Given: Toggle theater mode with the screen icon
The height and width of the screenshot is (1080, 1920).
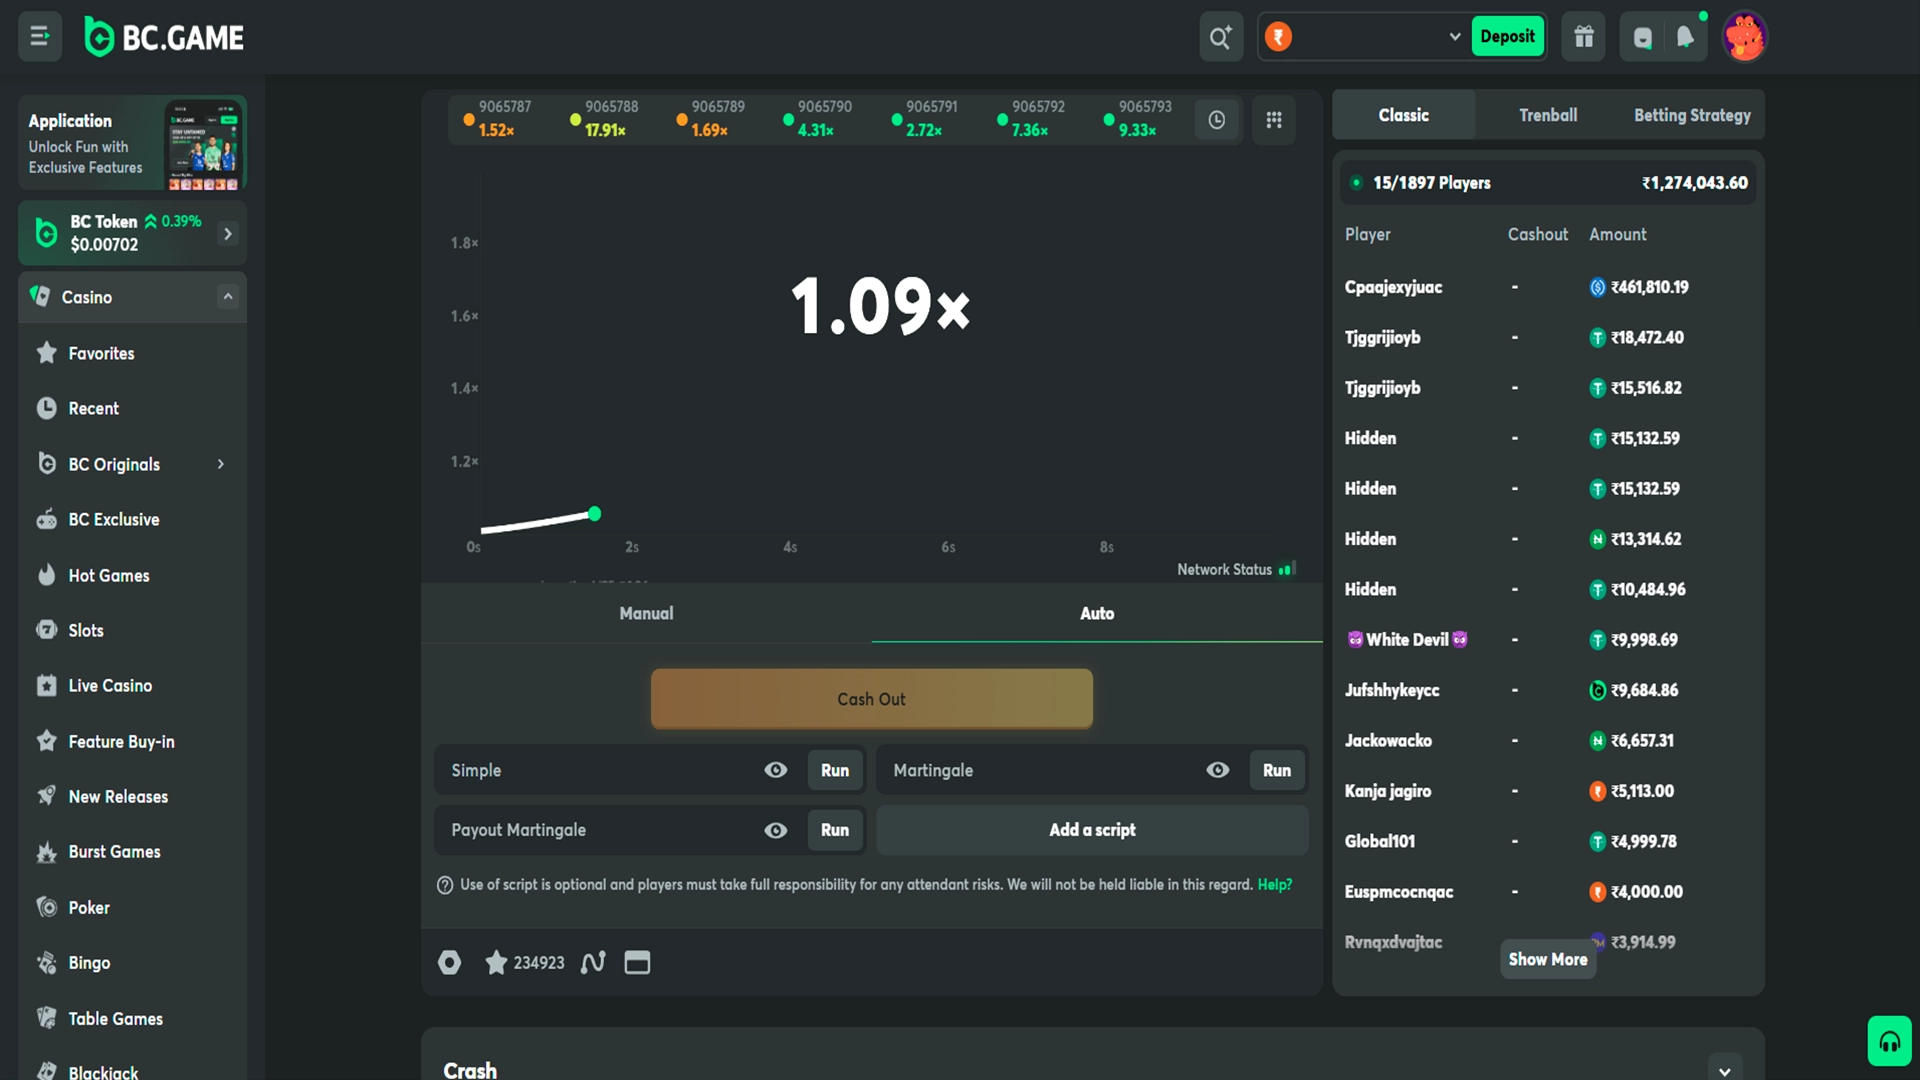Looking at the screenshot, I should click(x=637, y=962).
